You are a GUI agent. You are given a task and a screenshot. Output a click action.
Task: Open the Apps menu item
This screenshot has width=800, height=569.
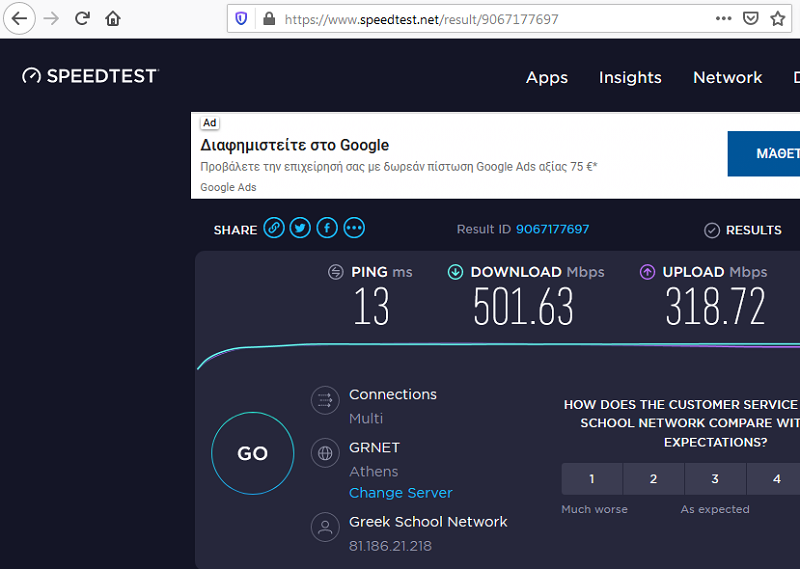(x=547, y=77)
